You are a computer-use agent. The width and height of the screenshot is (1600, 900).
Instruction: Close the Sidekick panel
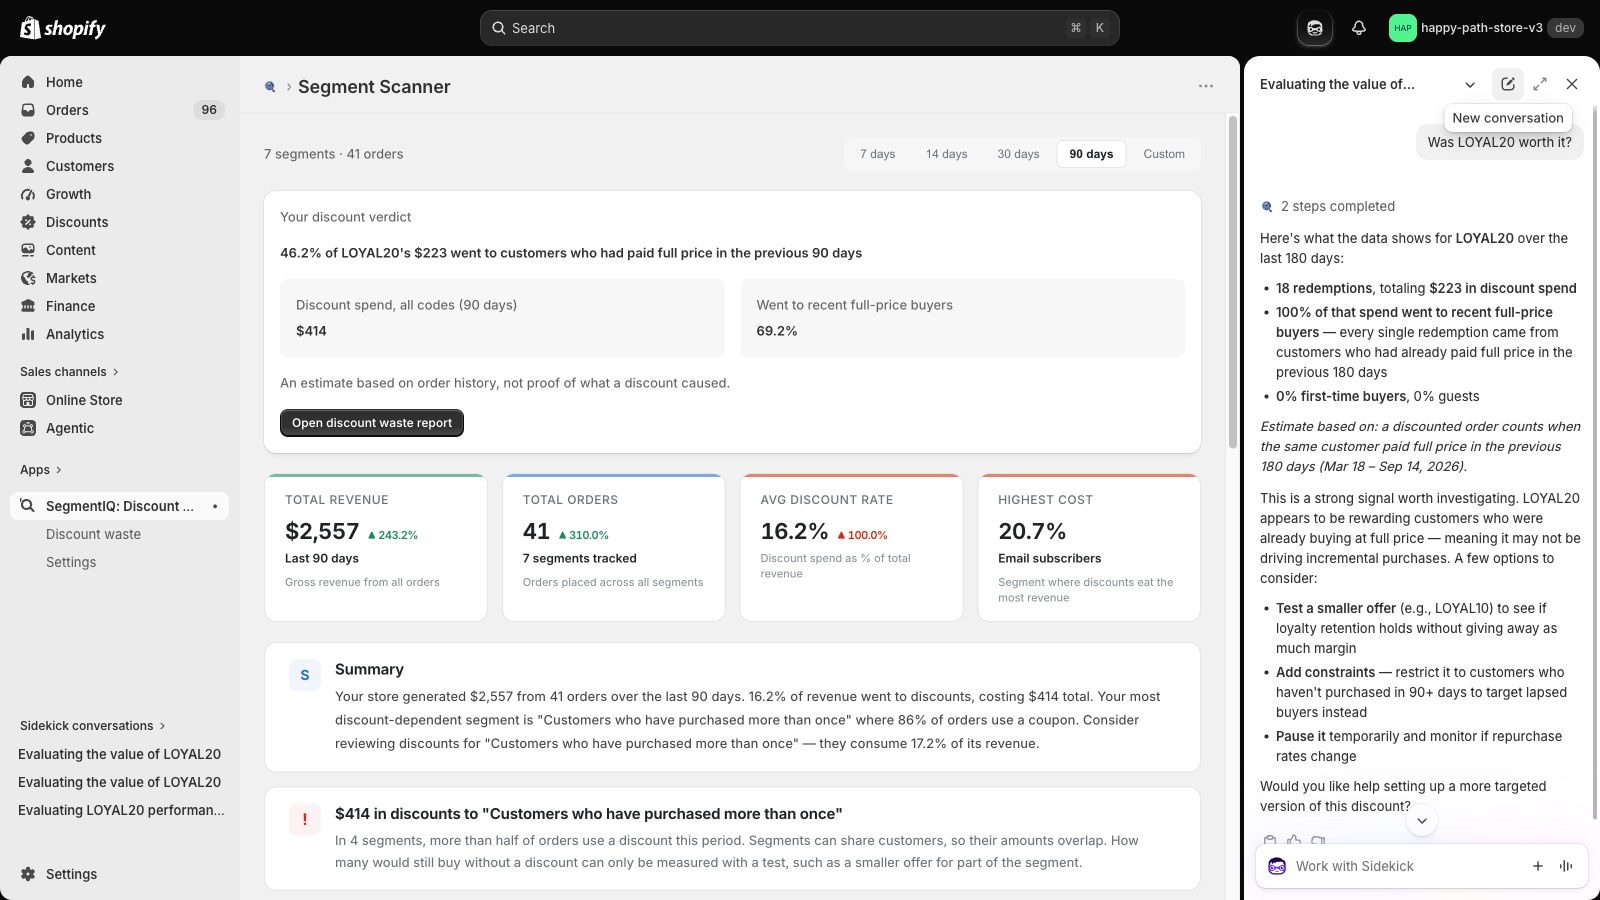(1572, 84)
